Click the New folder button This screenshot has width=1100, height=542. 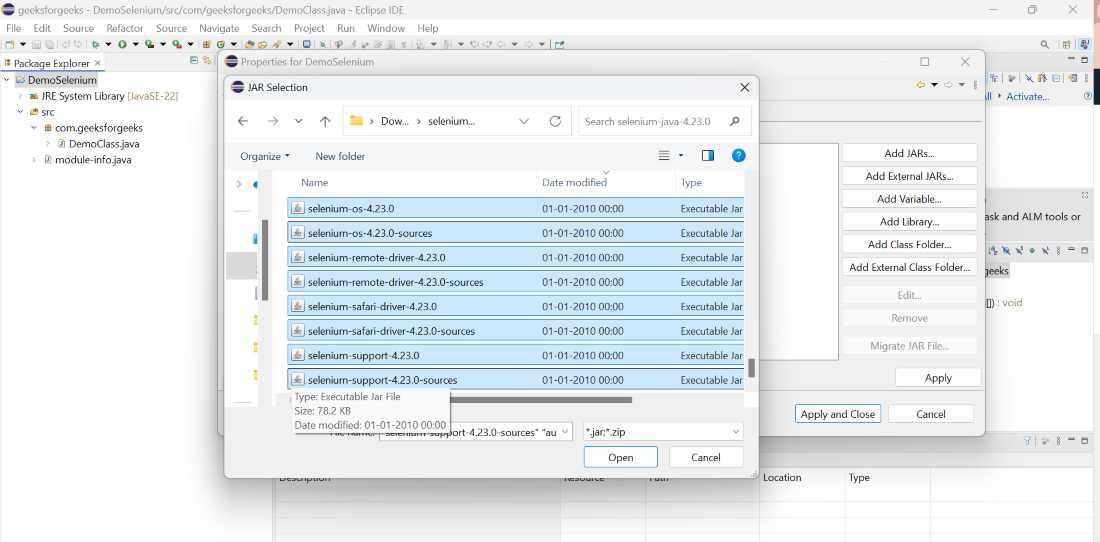tap(340, 156)
